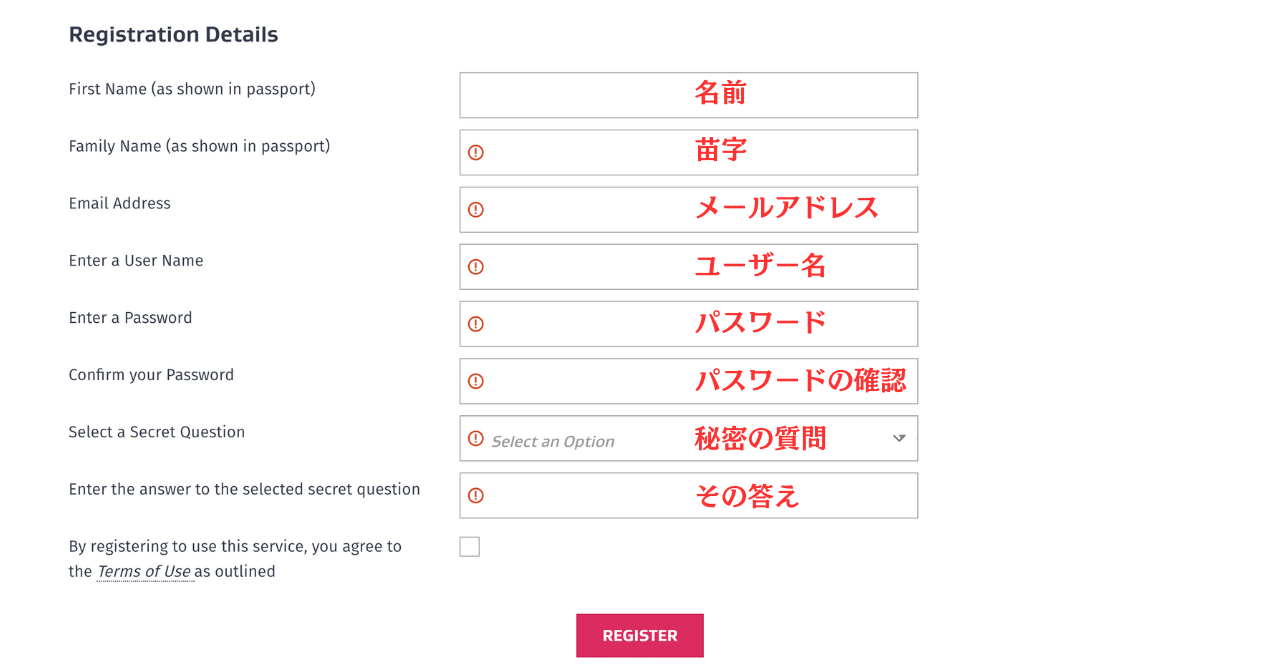Viewport: 1280px width, 670px height.
Task: Open the Terms of Use link
Action: tap(144, 572)
